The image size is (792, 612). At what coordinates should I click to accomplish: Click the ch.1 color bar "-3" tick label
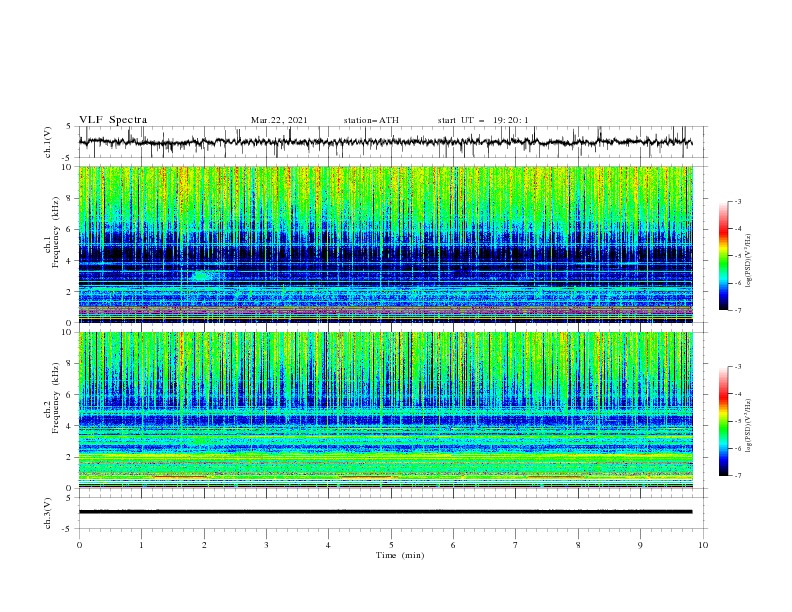click(737, 201)
